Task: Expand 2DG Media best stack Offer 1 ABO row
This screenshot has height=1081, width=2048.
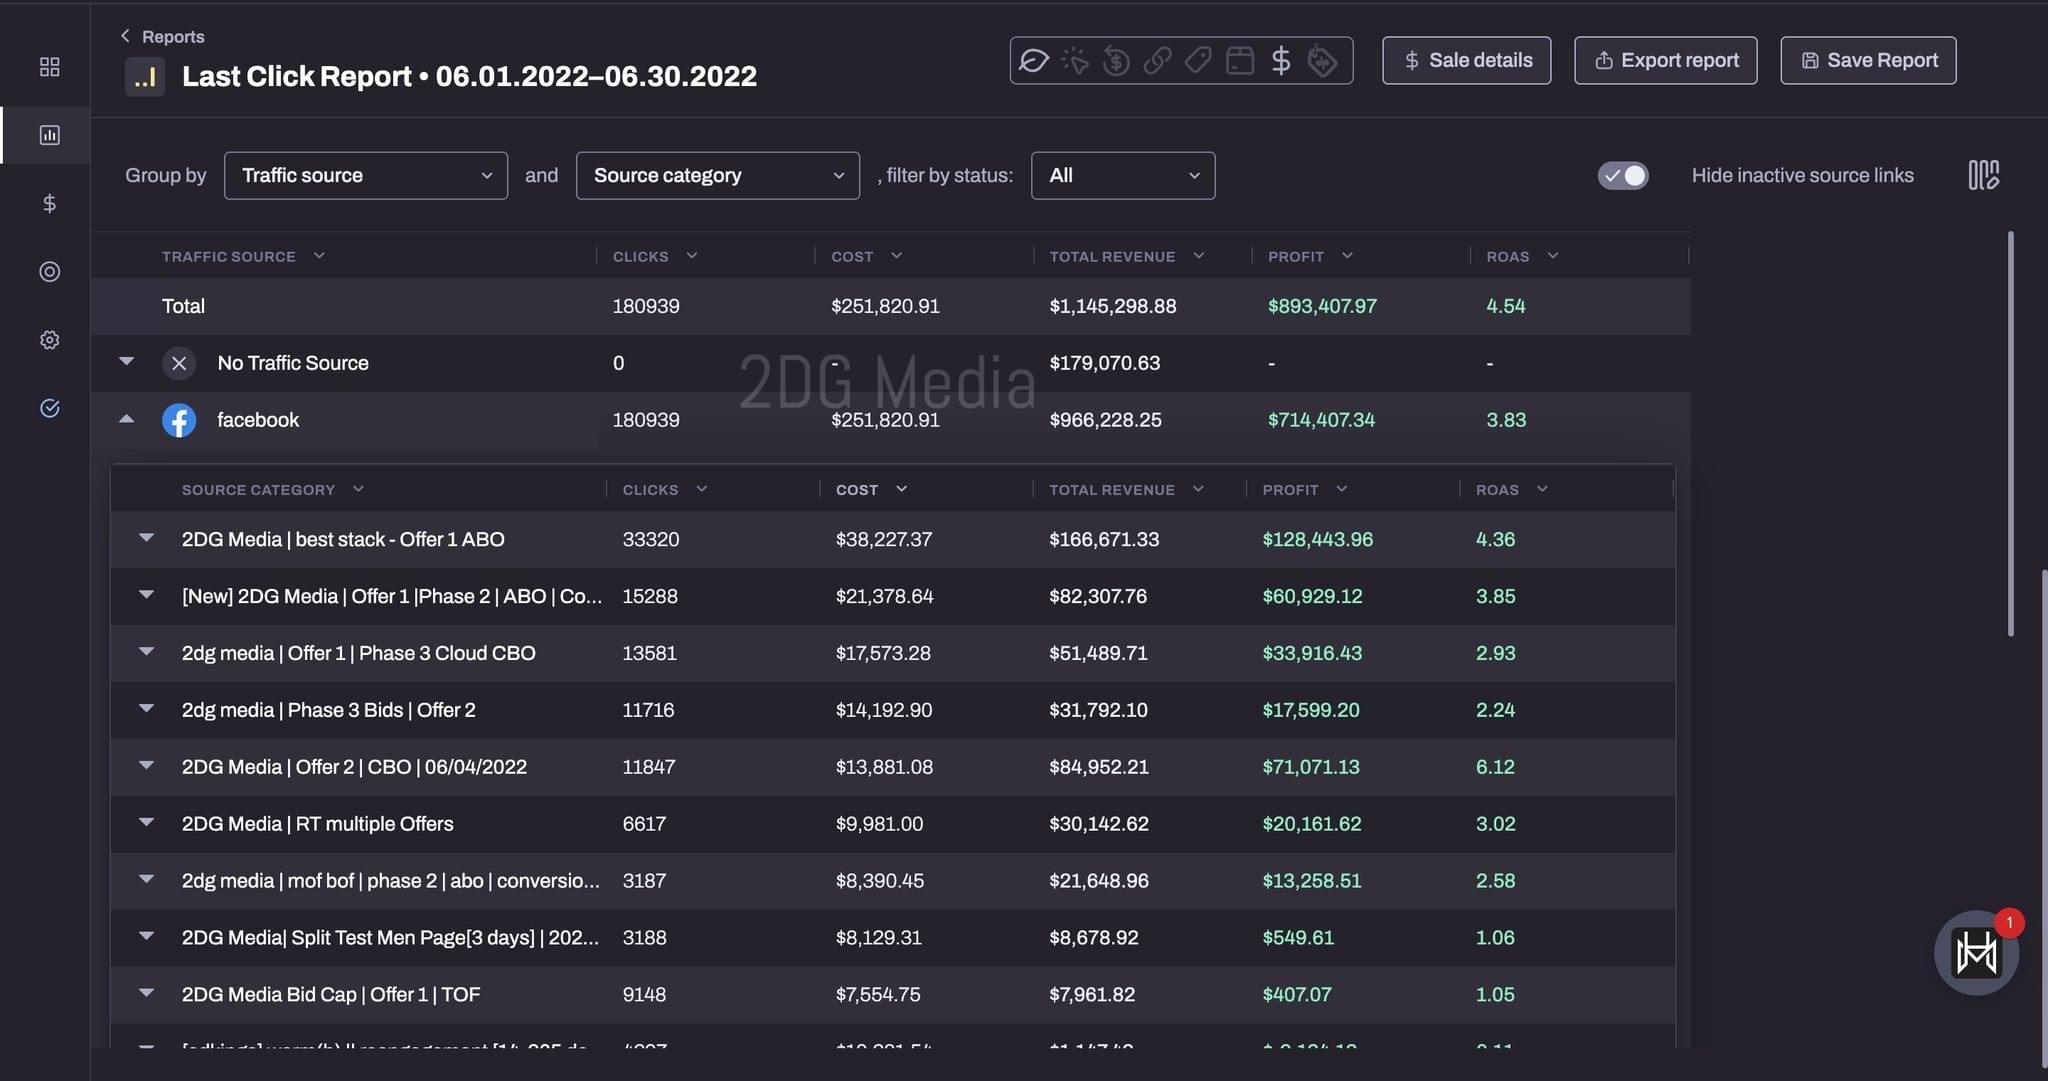Action: coord(146,538)
